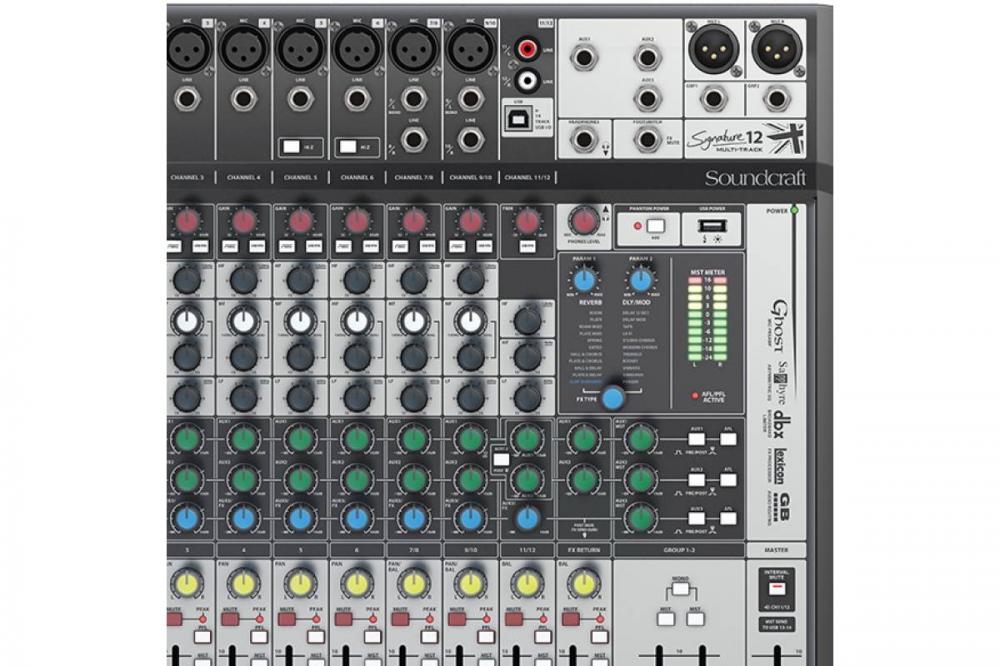This screenshot has width=1000, height=666.
Task: Toggle the 48V phantom power switch
Action: [654, 226]
